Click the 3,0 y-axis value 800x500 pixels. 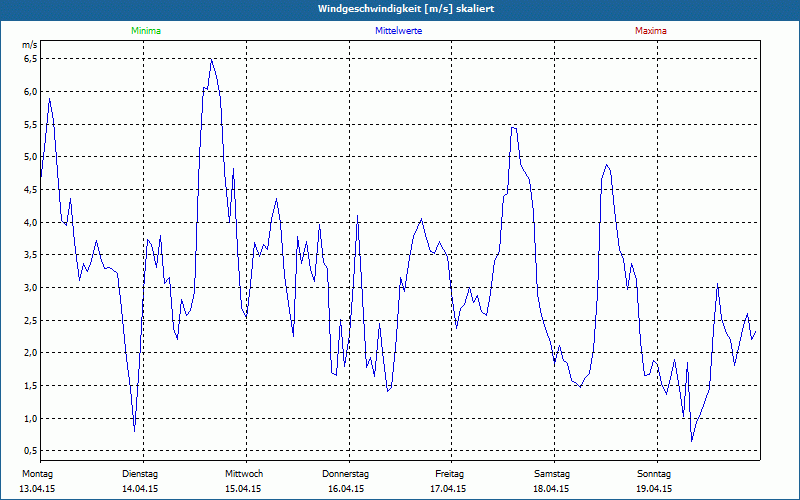tap(31, 287)
